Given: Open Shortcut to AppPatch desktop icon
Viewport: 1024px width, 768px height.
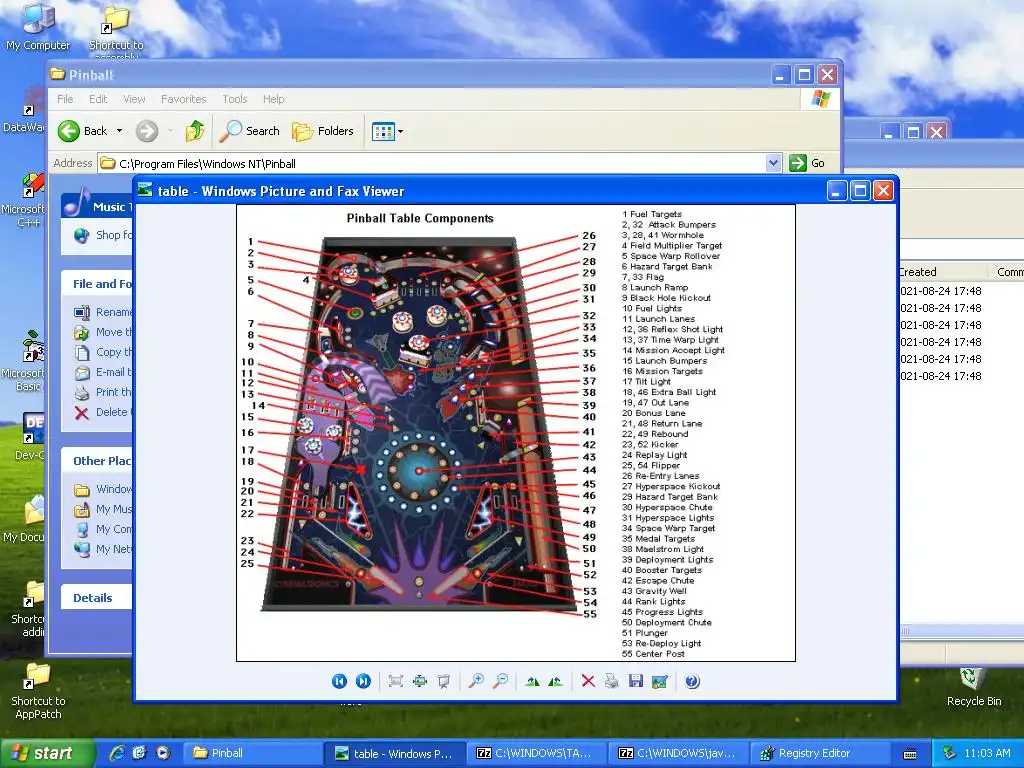Looking at the screenshot, I should (38, 692).
